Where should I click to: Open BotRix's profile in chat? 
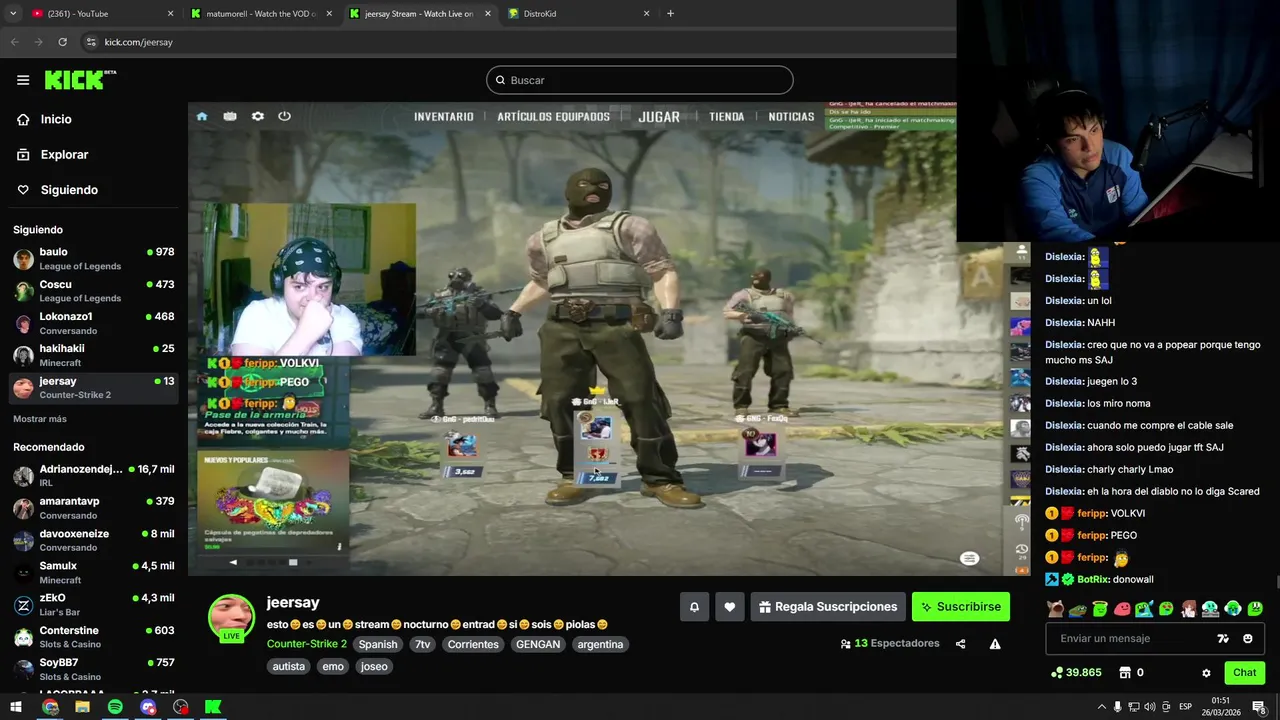pos(1092,580)
